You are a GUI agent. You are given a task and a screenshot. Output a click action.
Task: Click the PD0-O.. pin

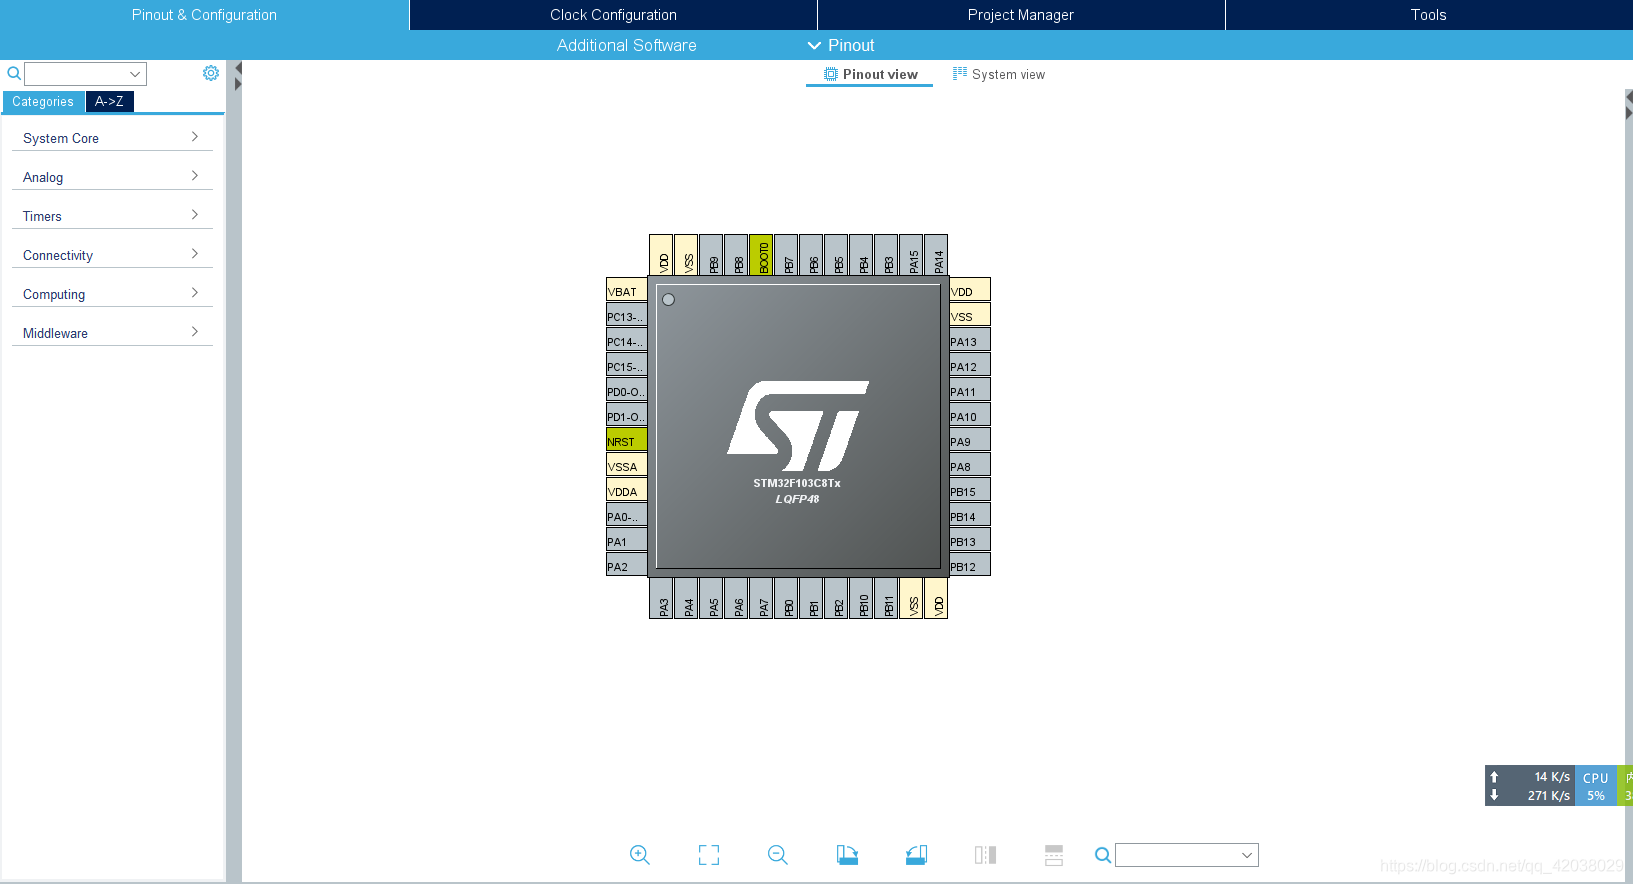tap(627, 390)
